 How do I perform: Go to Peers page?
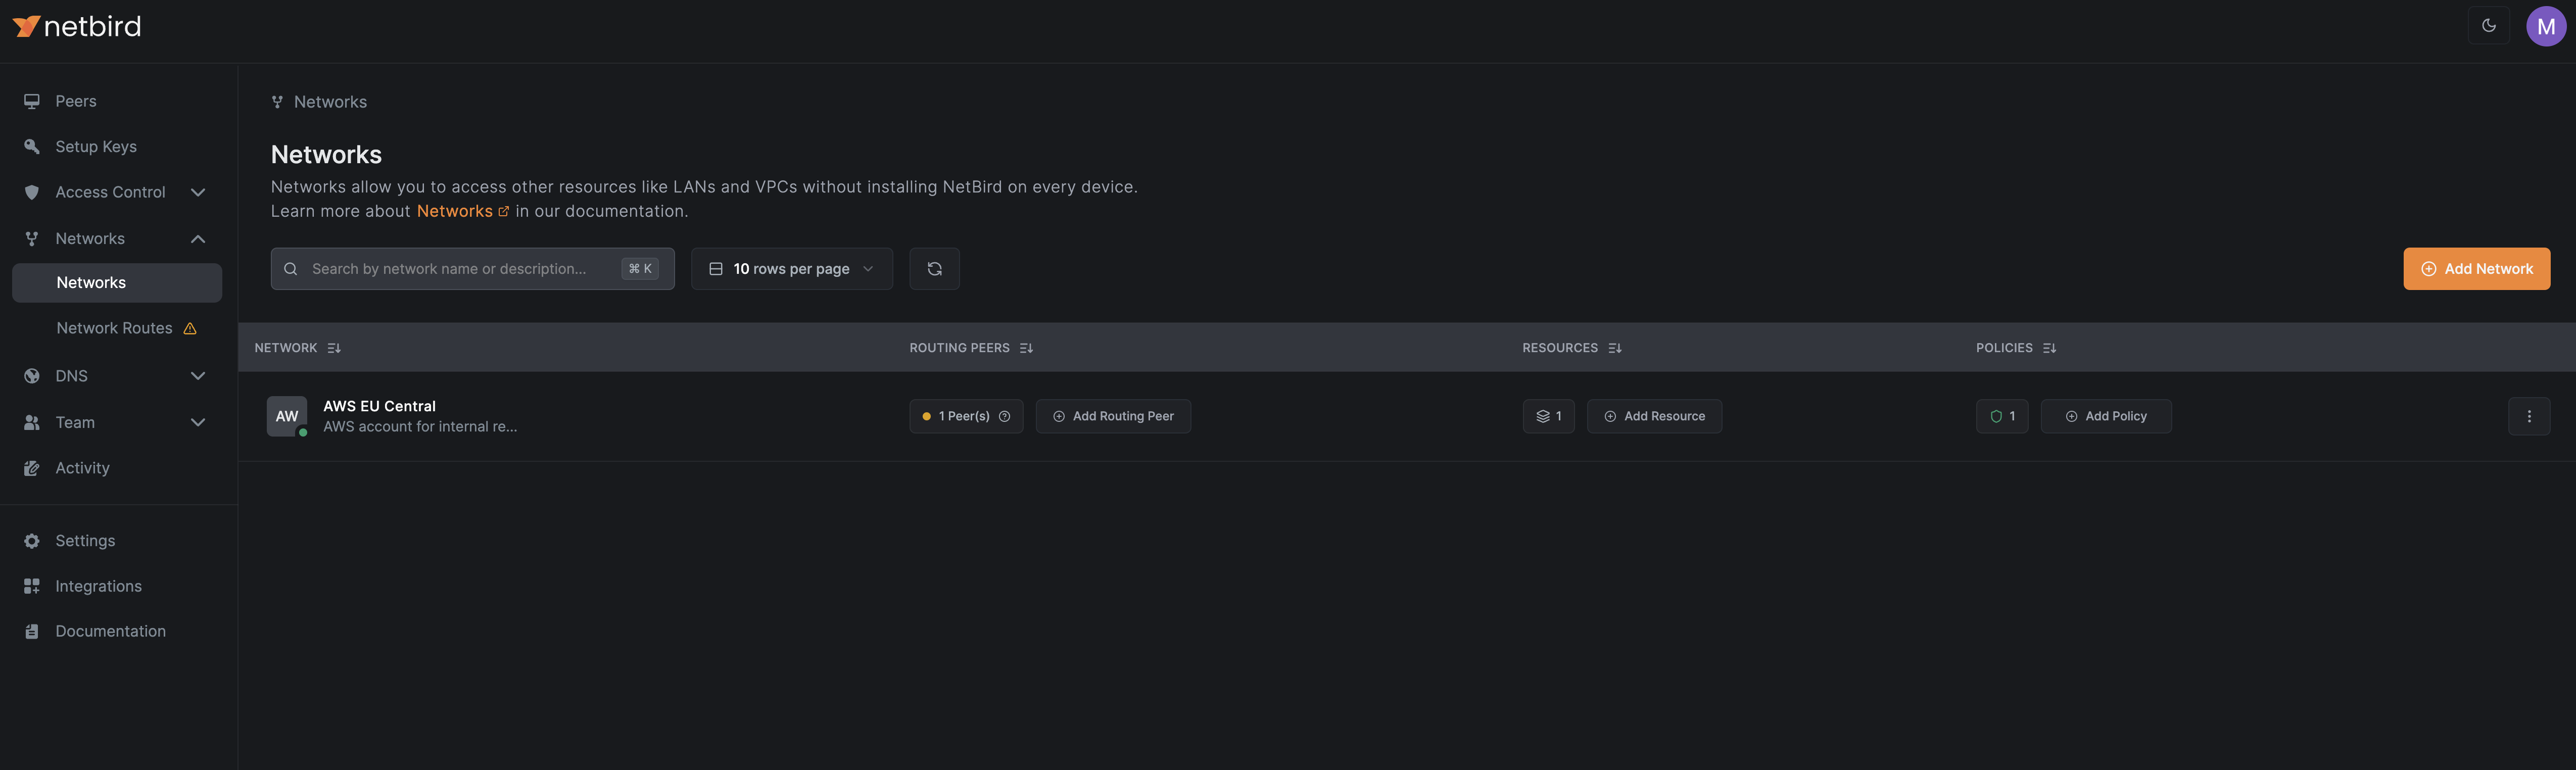click(x=76, y=101)
